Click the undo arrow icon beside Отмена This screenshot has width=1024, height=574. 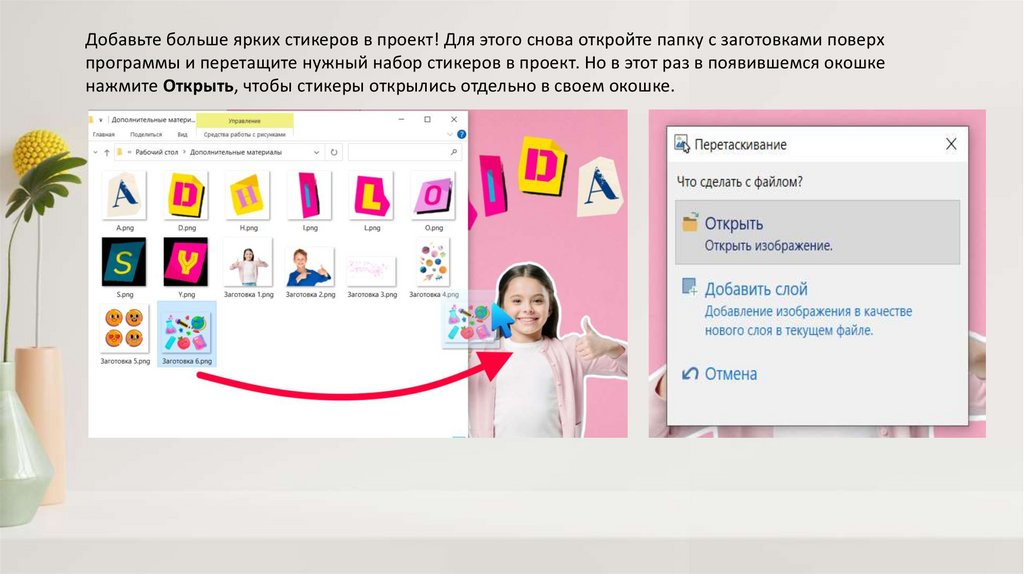(x=690, y=374)
